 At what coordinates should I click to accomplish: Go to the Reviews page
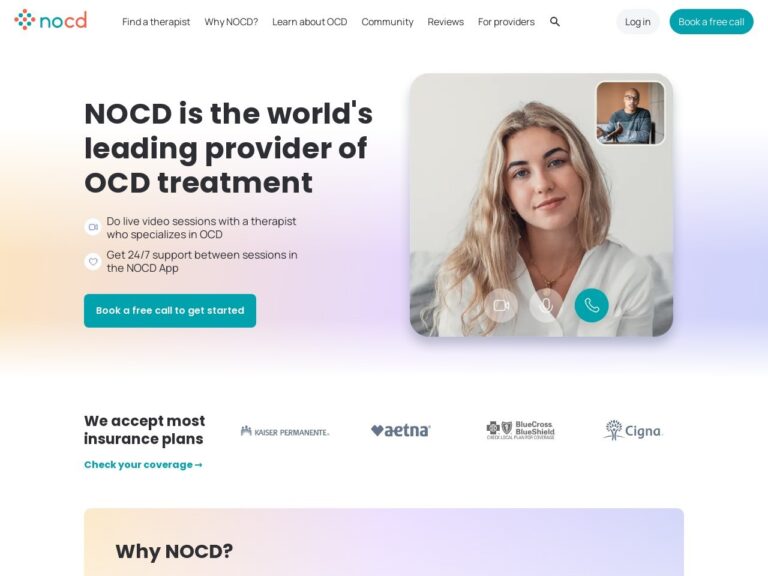(x=445, y=22)
